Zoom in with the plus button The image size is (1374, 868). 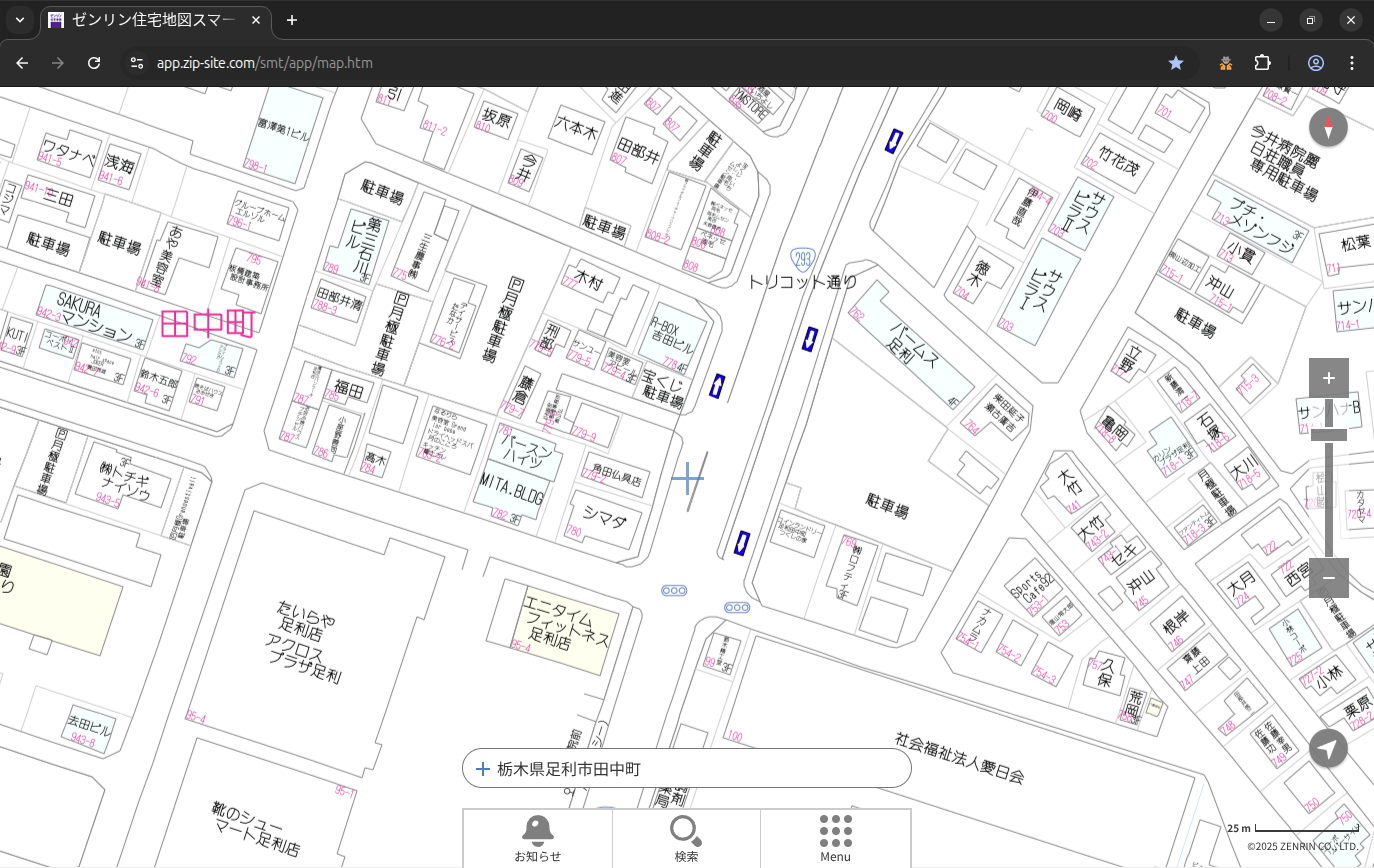1328,378
